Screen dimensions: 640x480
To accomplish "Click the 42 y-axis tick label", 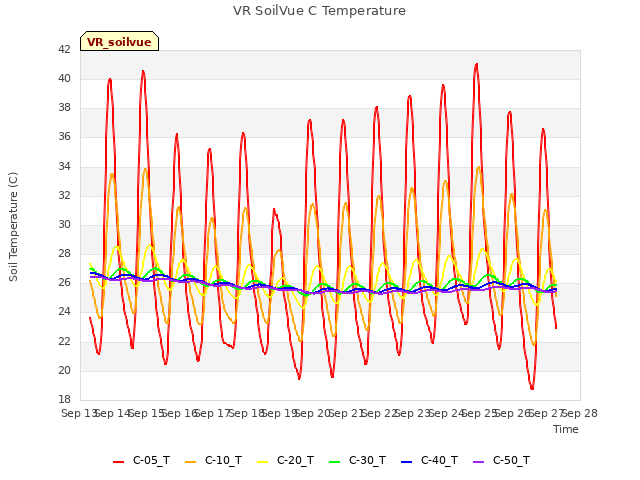I will (x=64, y=49).
